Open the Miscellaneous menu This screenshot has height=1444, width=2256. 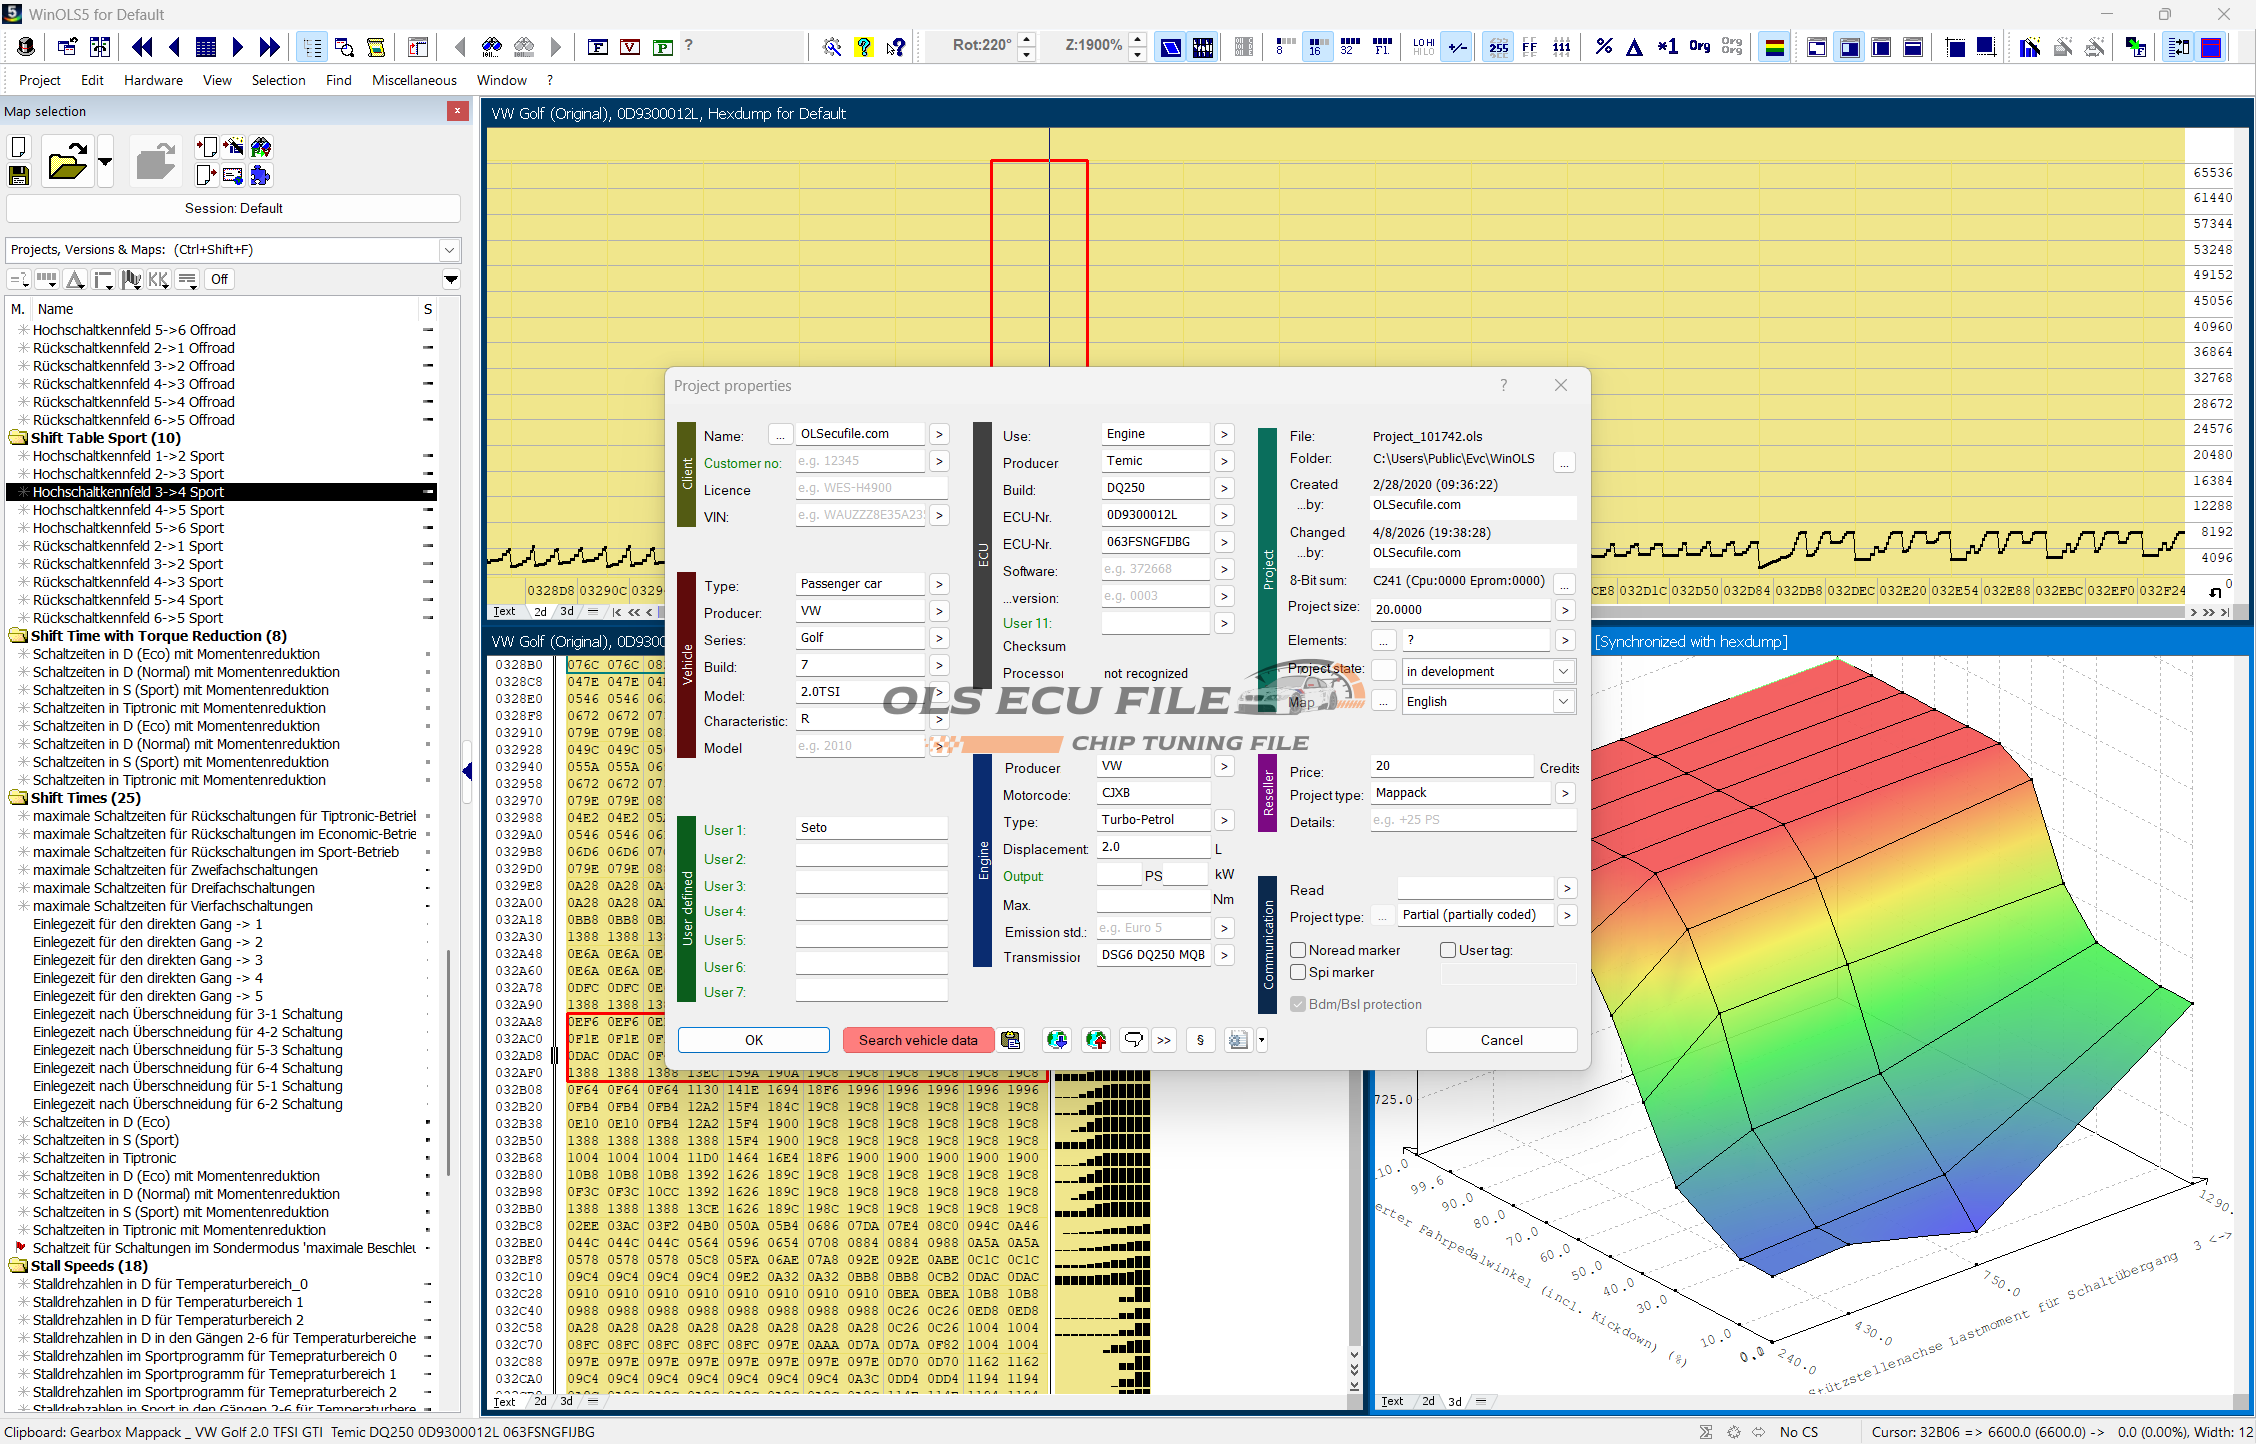pos(414,80)
